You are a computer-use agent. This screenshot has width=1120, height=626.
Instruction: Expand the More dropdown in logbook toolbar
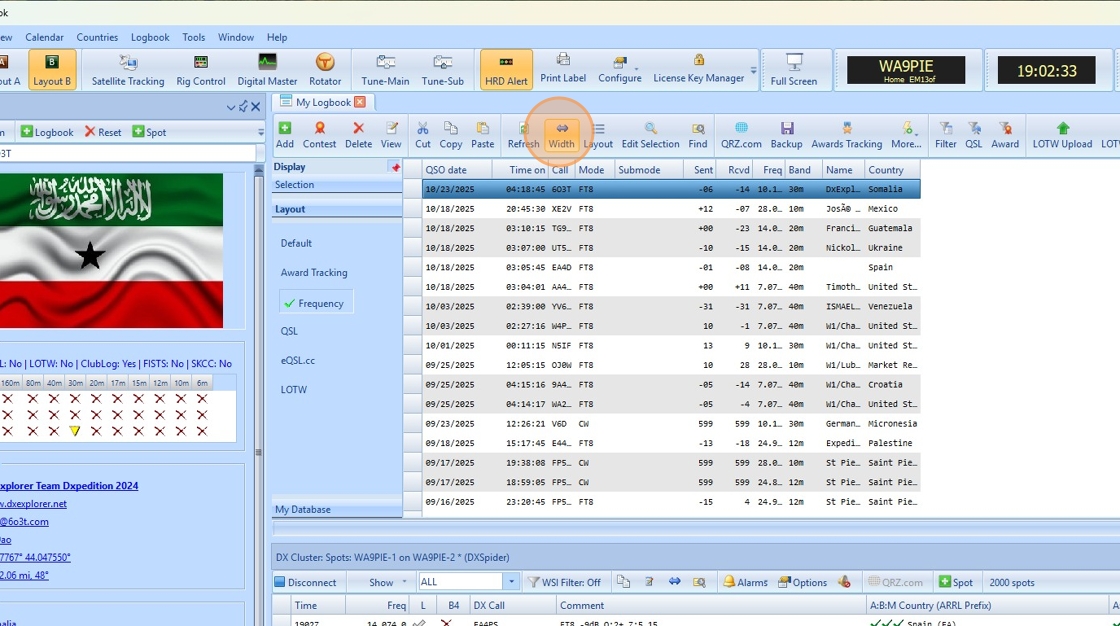(x=907, y=135)
